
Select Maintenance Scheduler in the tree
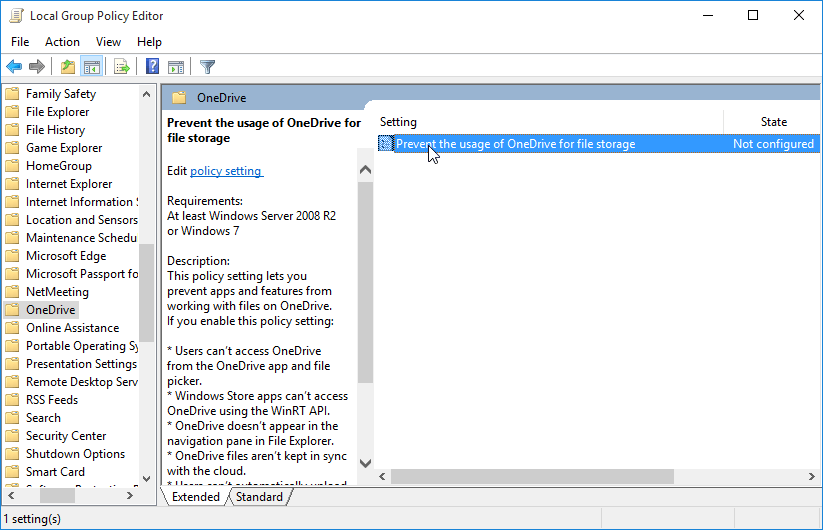tap(81, 238)
